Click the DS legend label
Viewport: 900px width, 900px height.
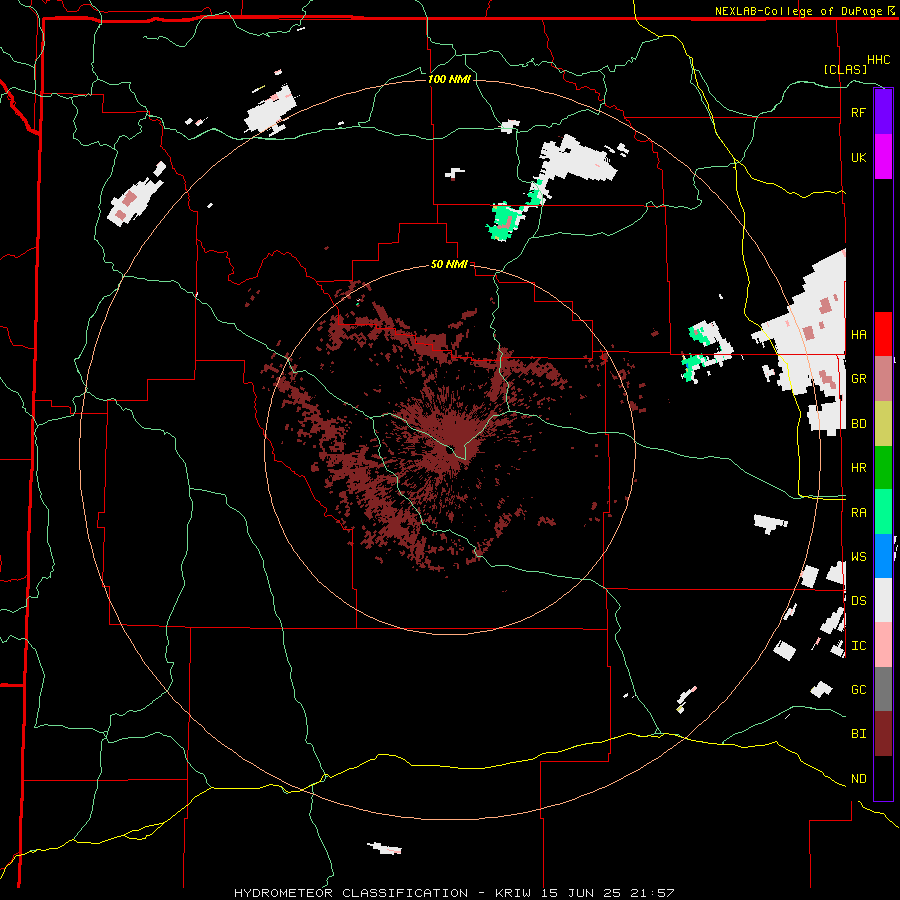click(x=858, y=601)
